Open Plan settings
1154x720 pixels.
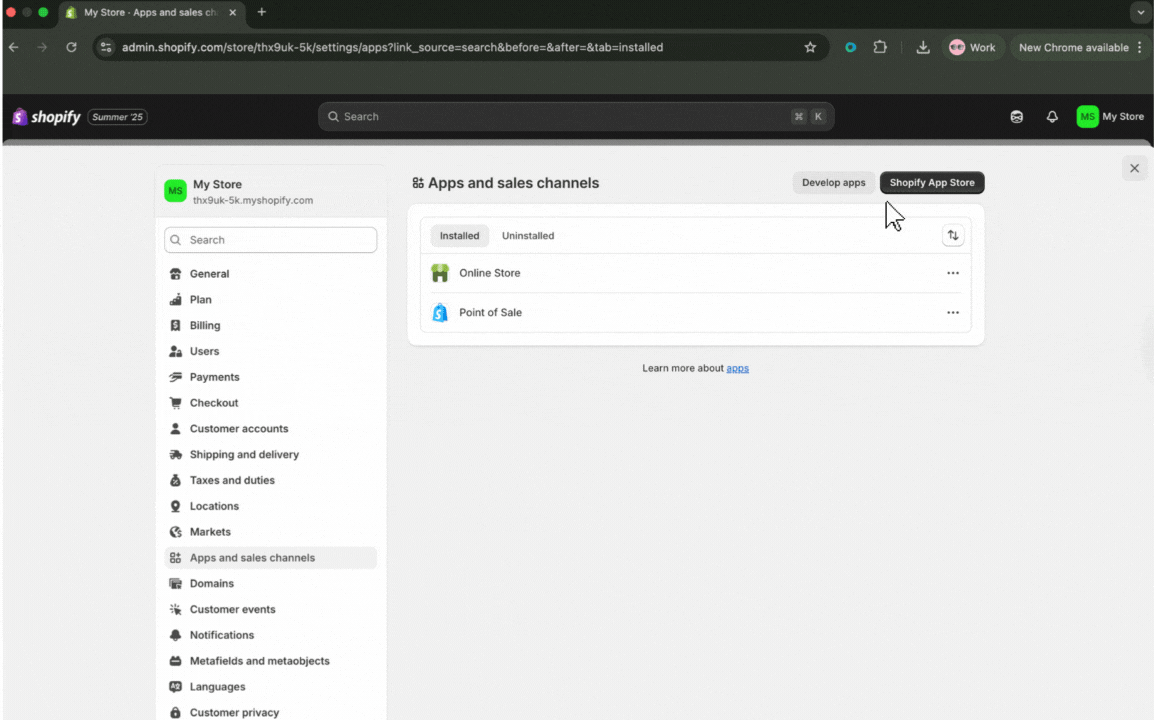pos(270,300)
